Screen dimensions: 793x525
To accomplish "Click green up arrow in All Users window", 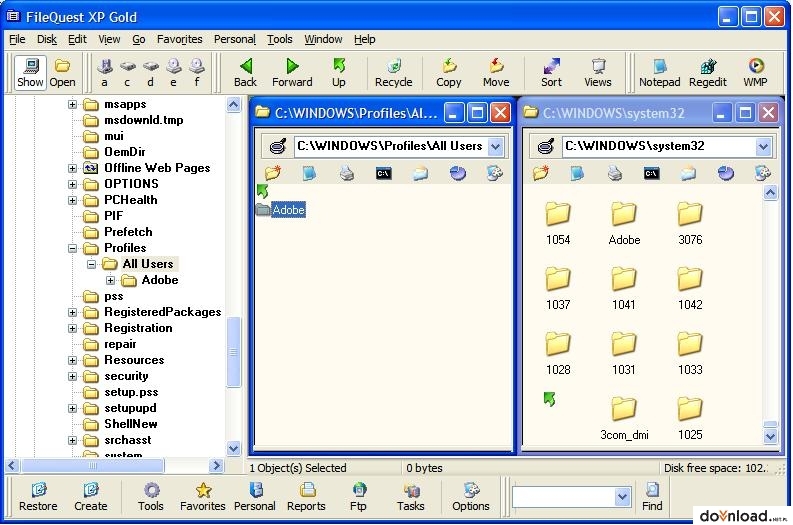I will 262,191.
